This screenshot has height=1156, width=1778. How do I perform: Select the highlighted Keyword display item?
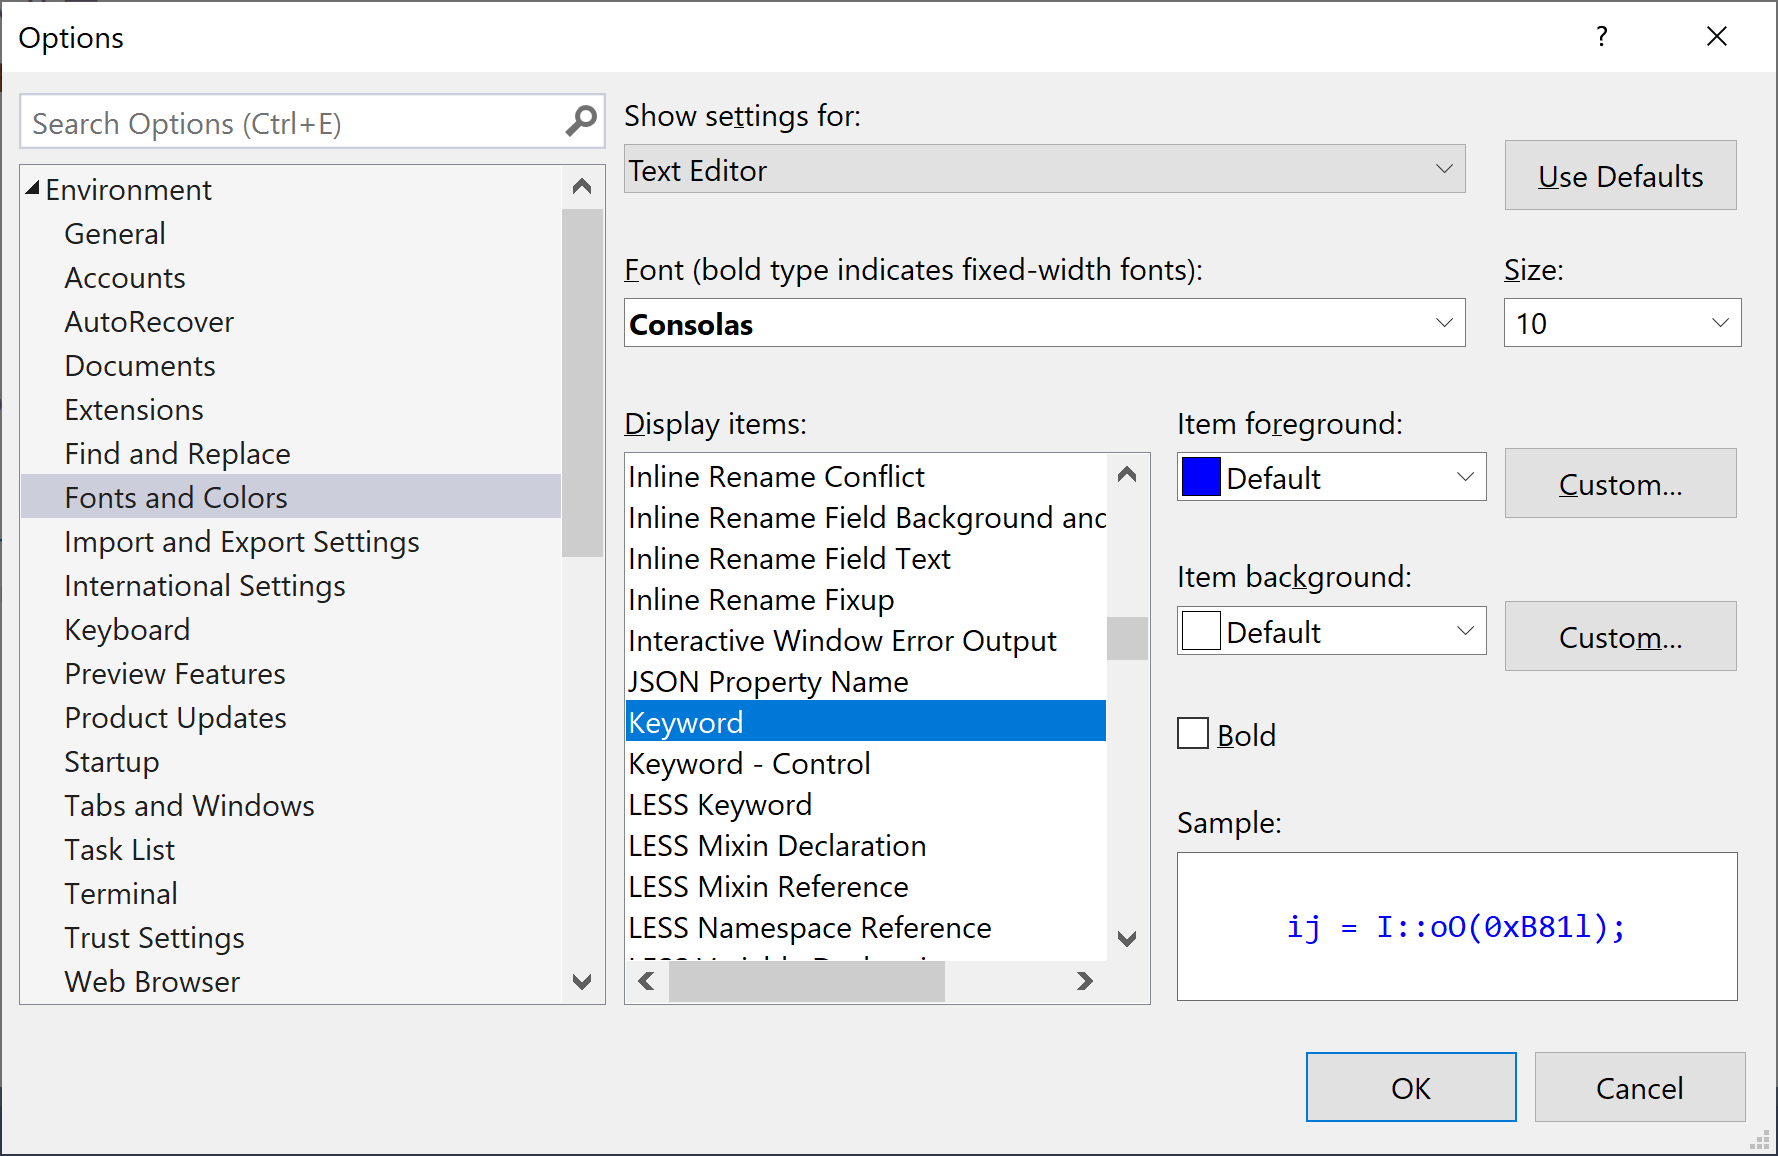(866, 721)
